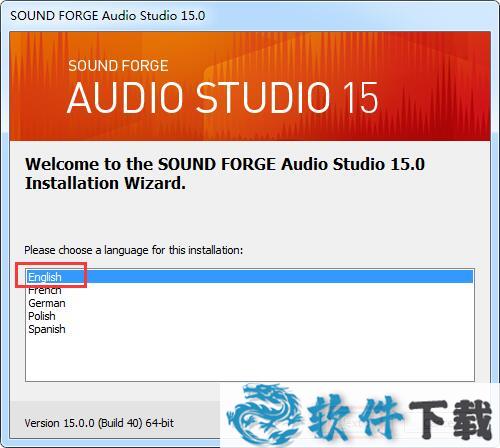Click the blue 软件 watermark text
The width and height of the screenshot is (500, 448).
coord(354,416)
